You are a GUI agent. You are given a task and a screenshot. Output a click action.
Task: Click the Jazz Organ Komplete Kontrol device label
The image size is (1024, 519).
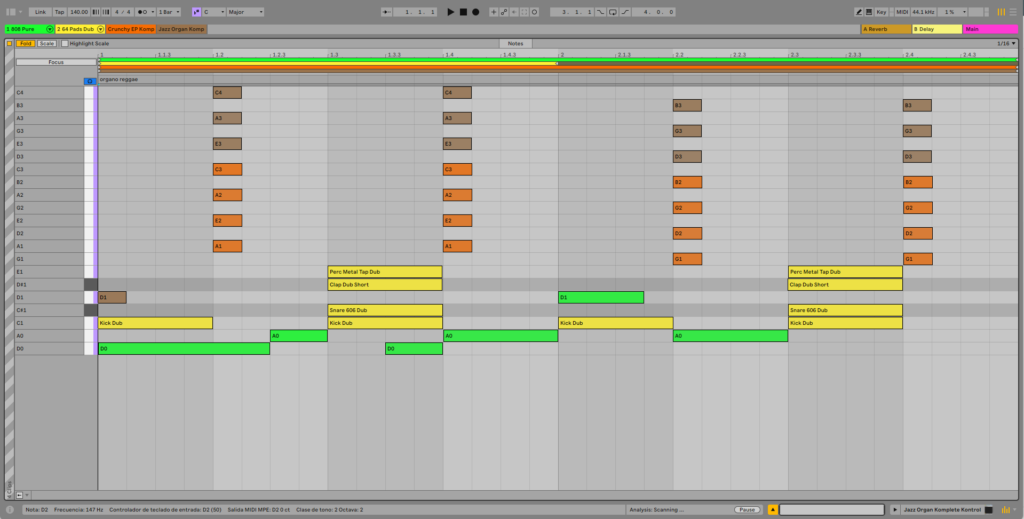click(942, 510)
